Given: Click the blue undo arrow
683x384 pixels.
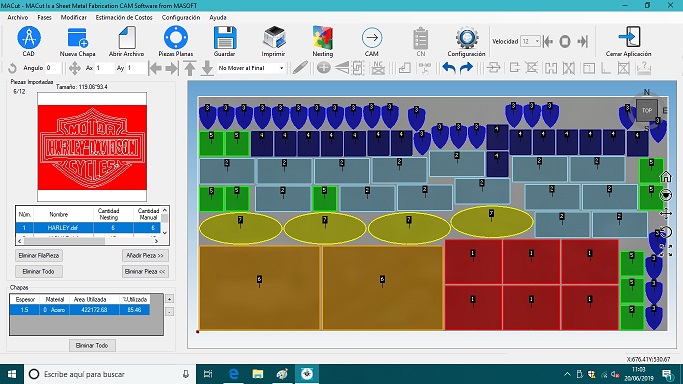Looking at the screenshot, I should pyautogui.click(x=449, y=68).
